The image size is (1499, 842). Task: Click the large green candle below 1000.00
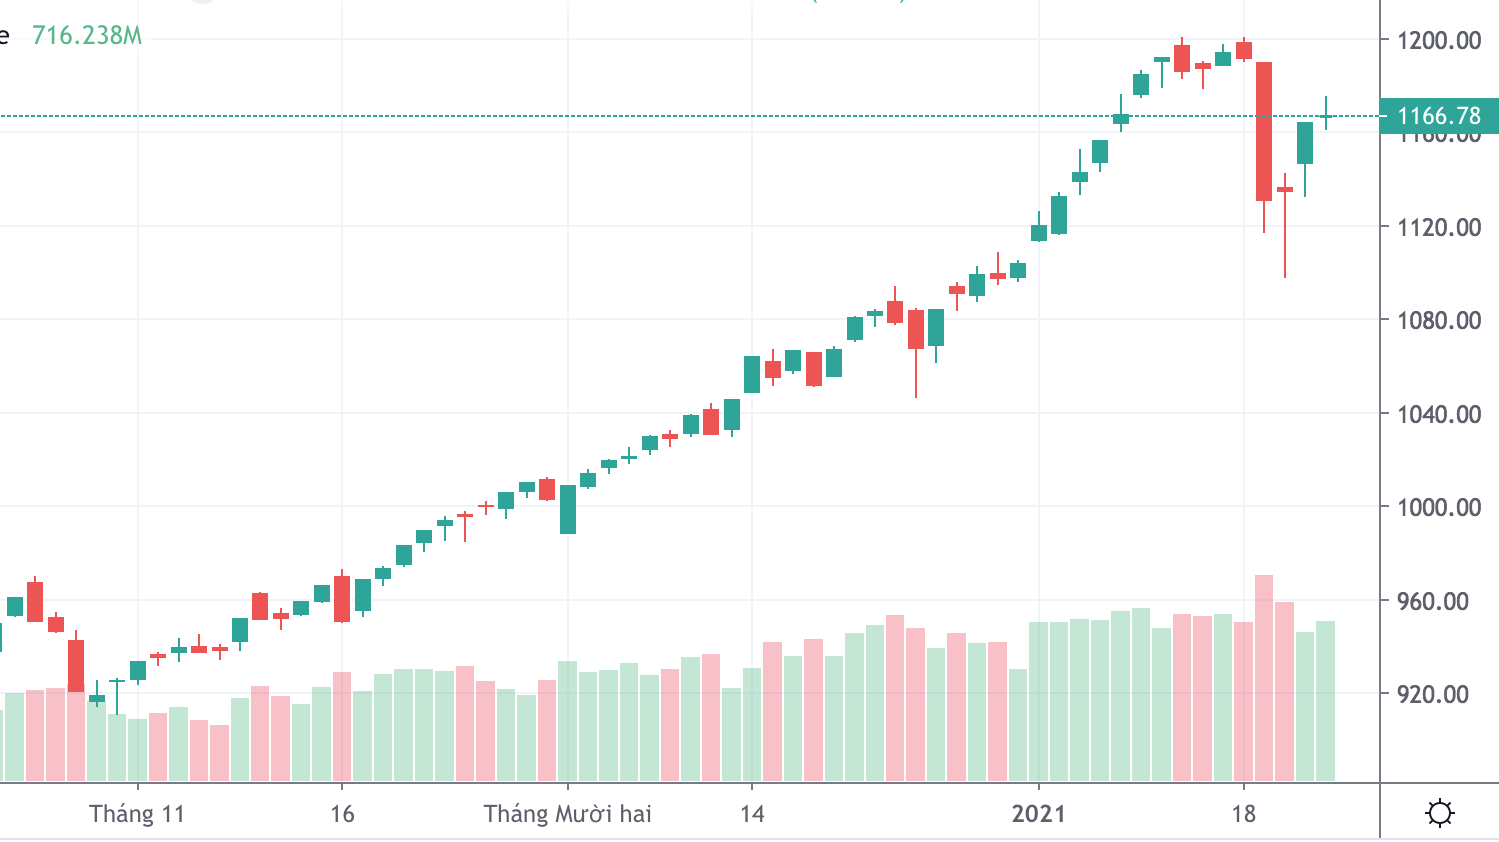click(568, 509)
